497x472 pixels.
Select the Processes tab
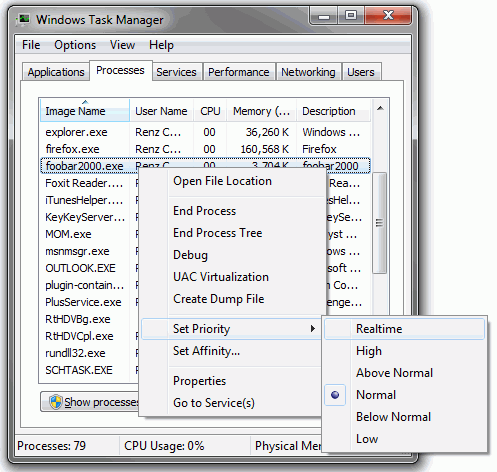pyautogui.click(x=120, y=70)
